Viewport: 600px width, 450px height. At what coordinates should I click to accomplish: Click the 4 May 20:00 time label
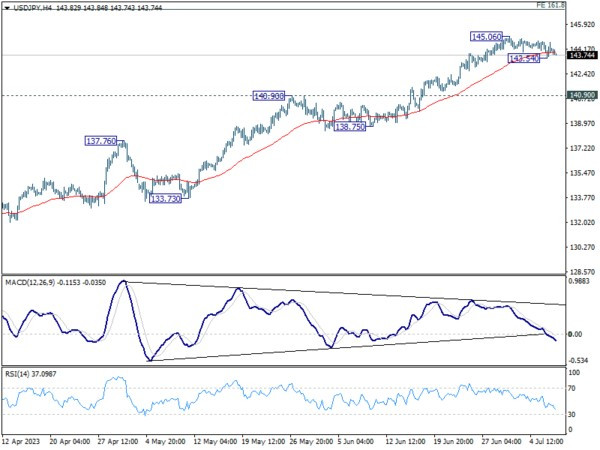(x=166, y=441)
